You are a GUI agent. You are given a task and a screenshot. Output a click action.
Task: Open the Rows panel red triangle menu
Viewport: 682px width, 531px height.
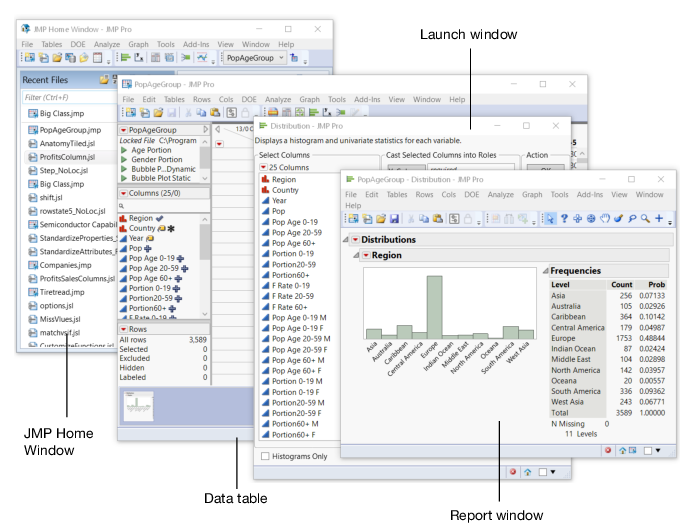tap(124, 329)
